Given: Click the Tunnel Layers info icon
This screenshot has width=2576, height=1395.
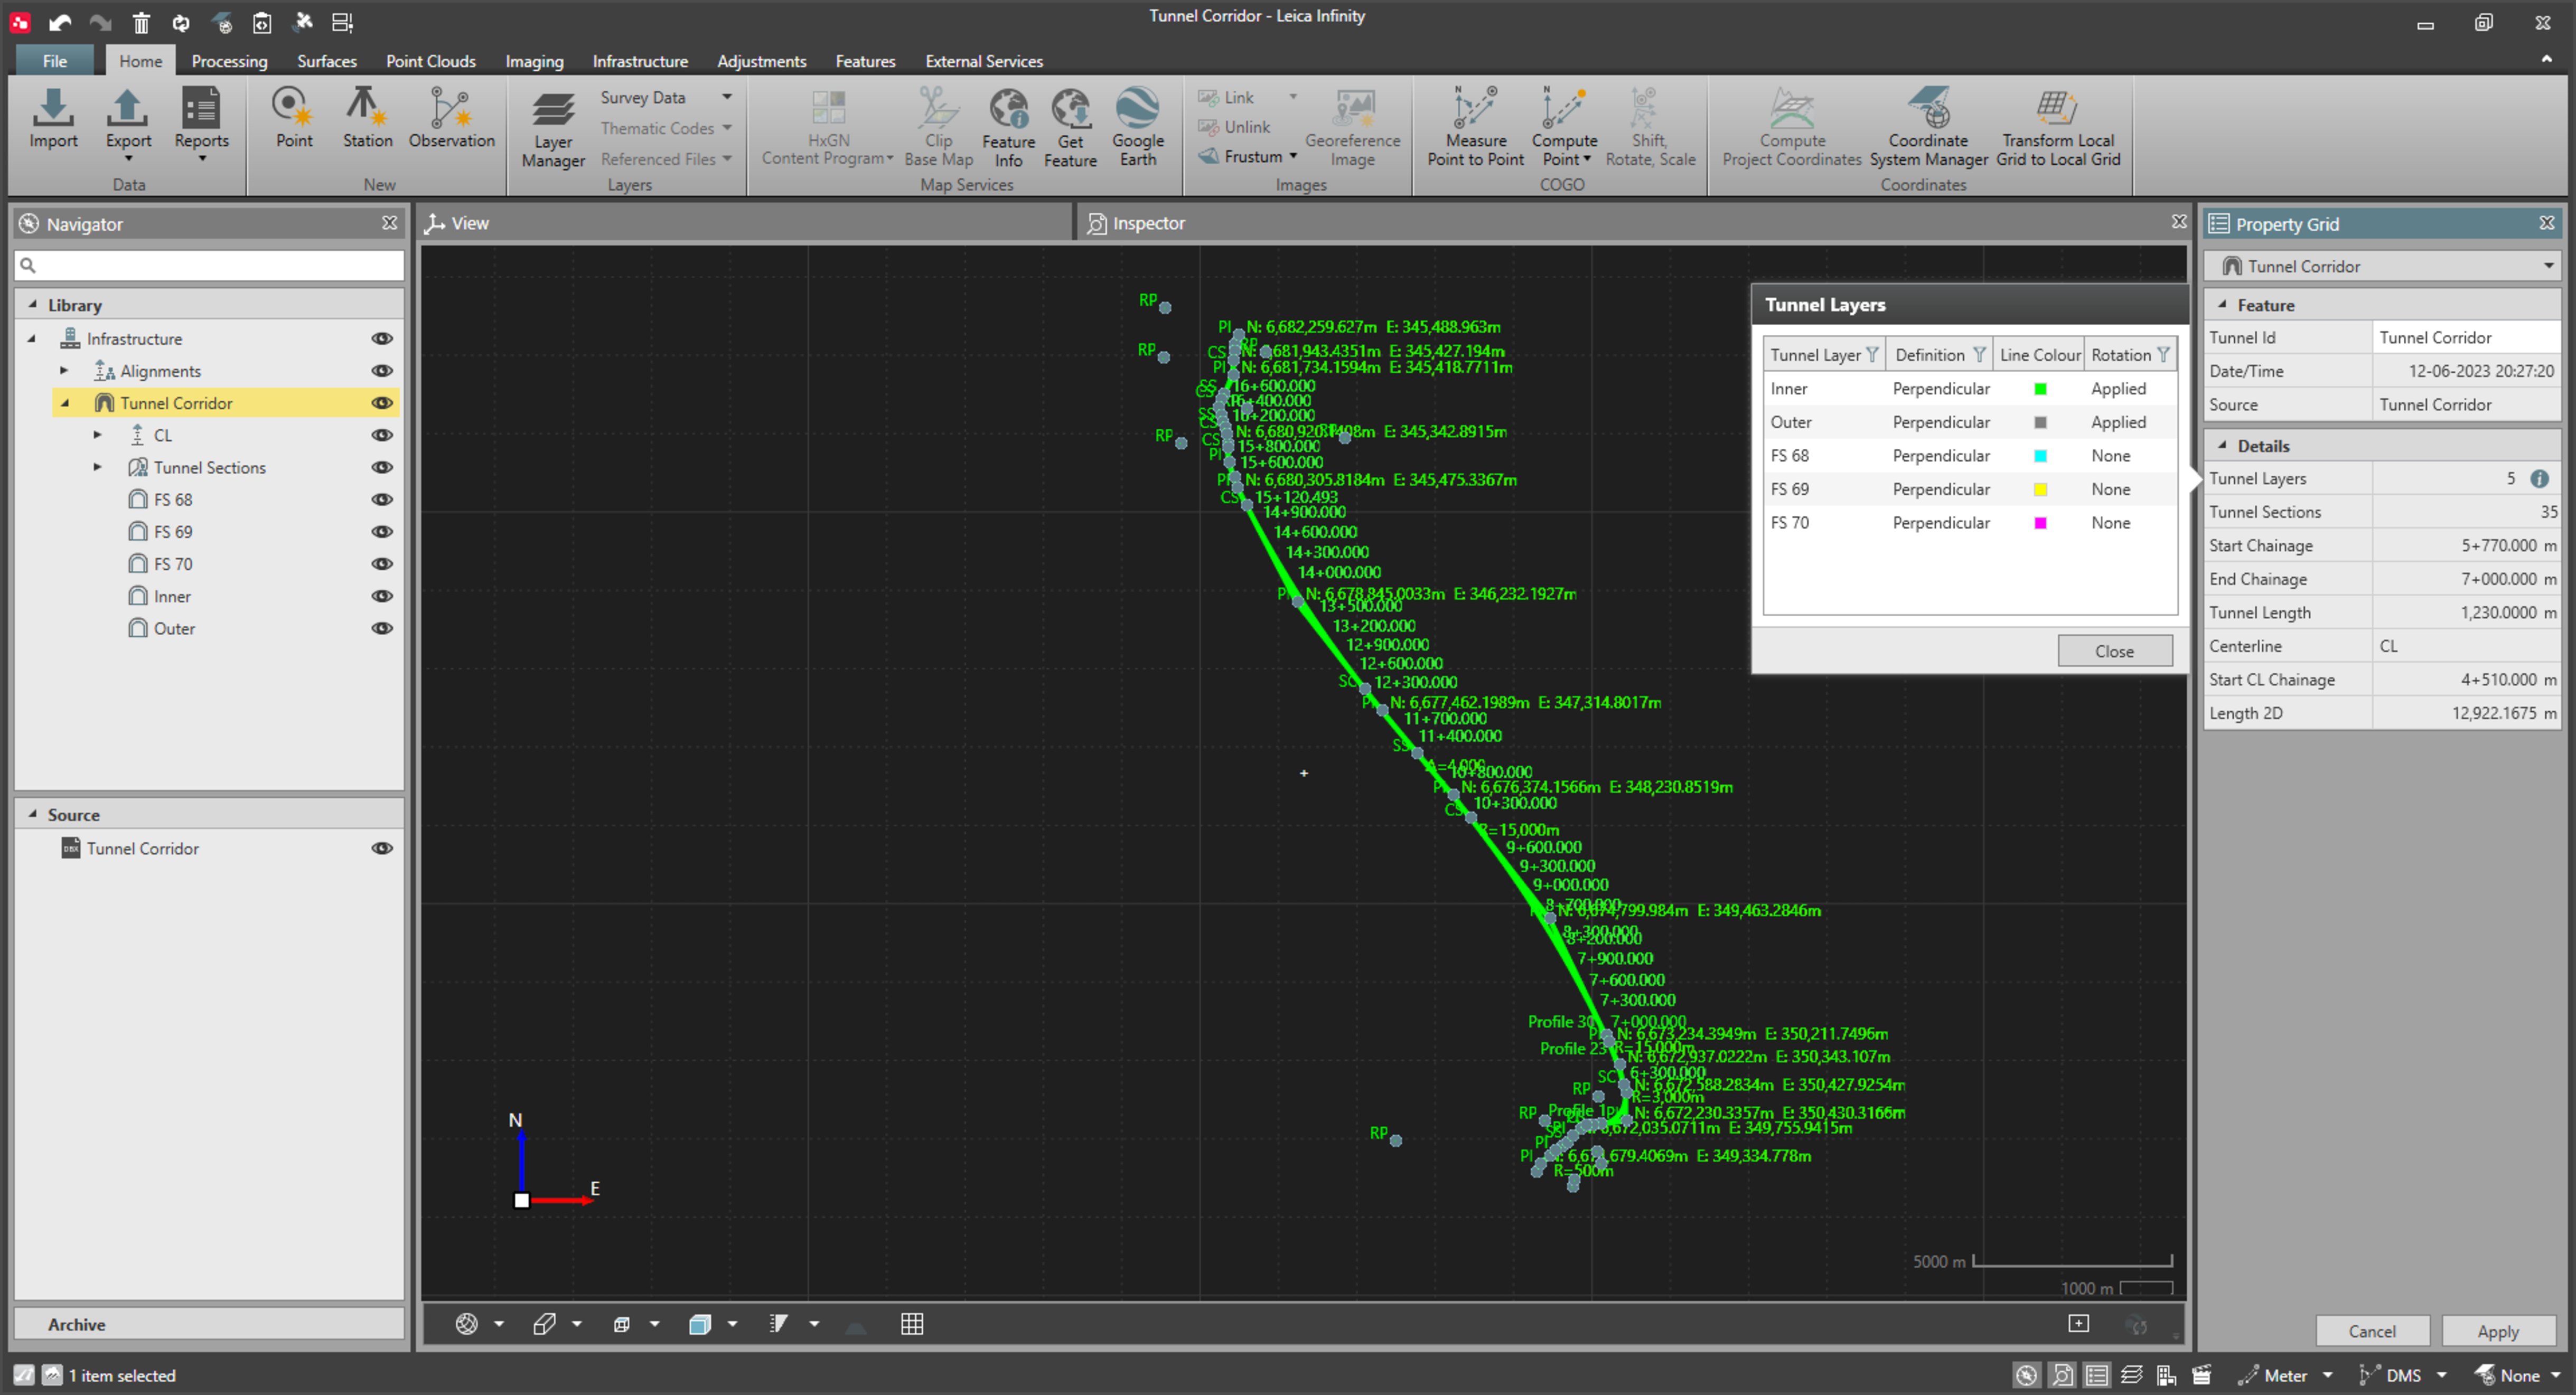Looking at the screenshot, I should pyautogui.click(x=2538, y=479).
